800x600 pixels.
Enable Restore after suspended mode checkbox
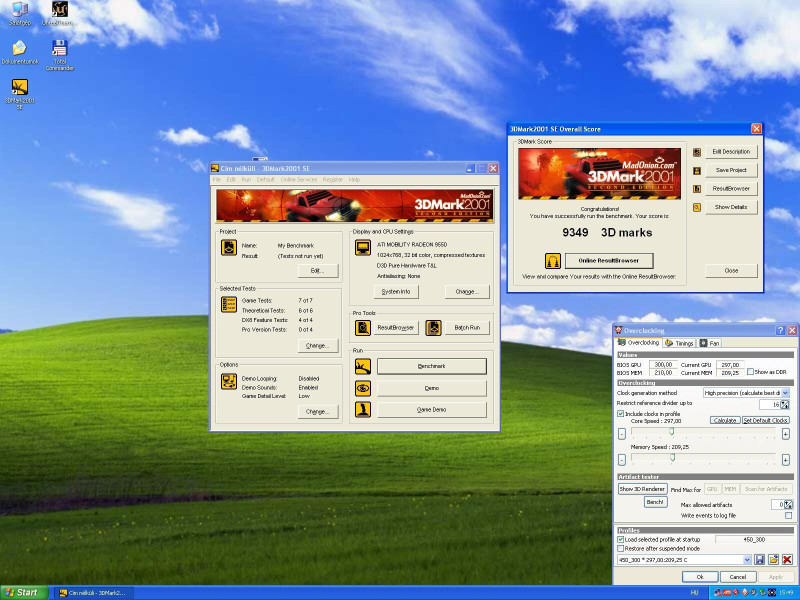pyautogui.click(x=620, y=548)
